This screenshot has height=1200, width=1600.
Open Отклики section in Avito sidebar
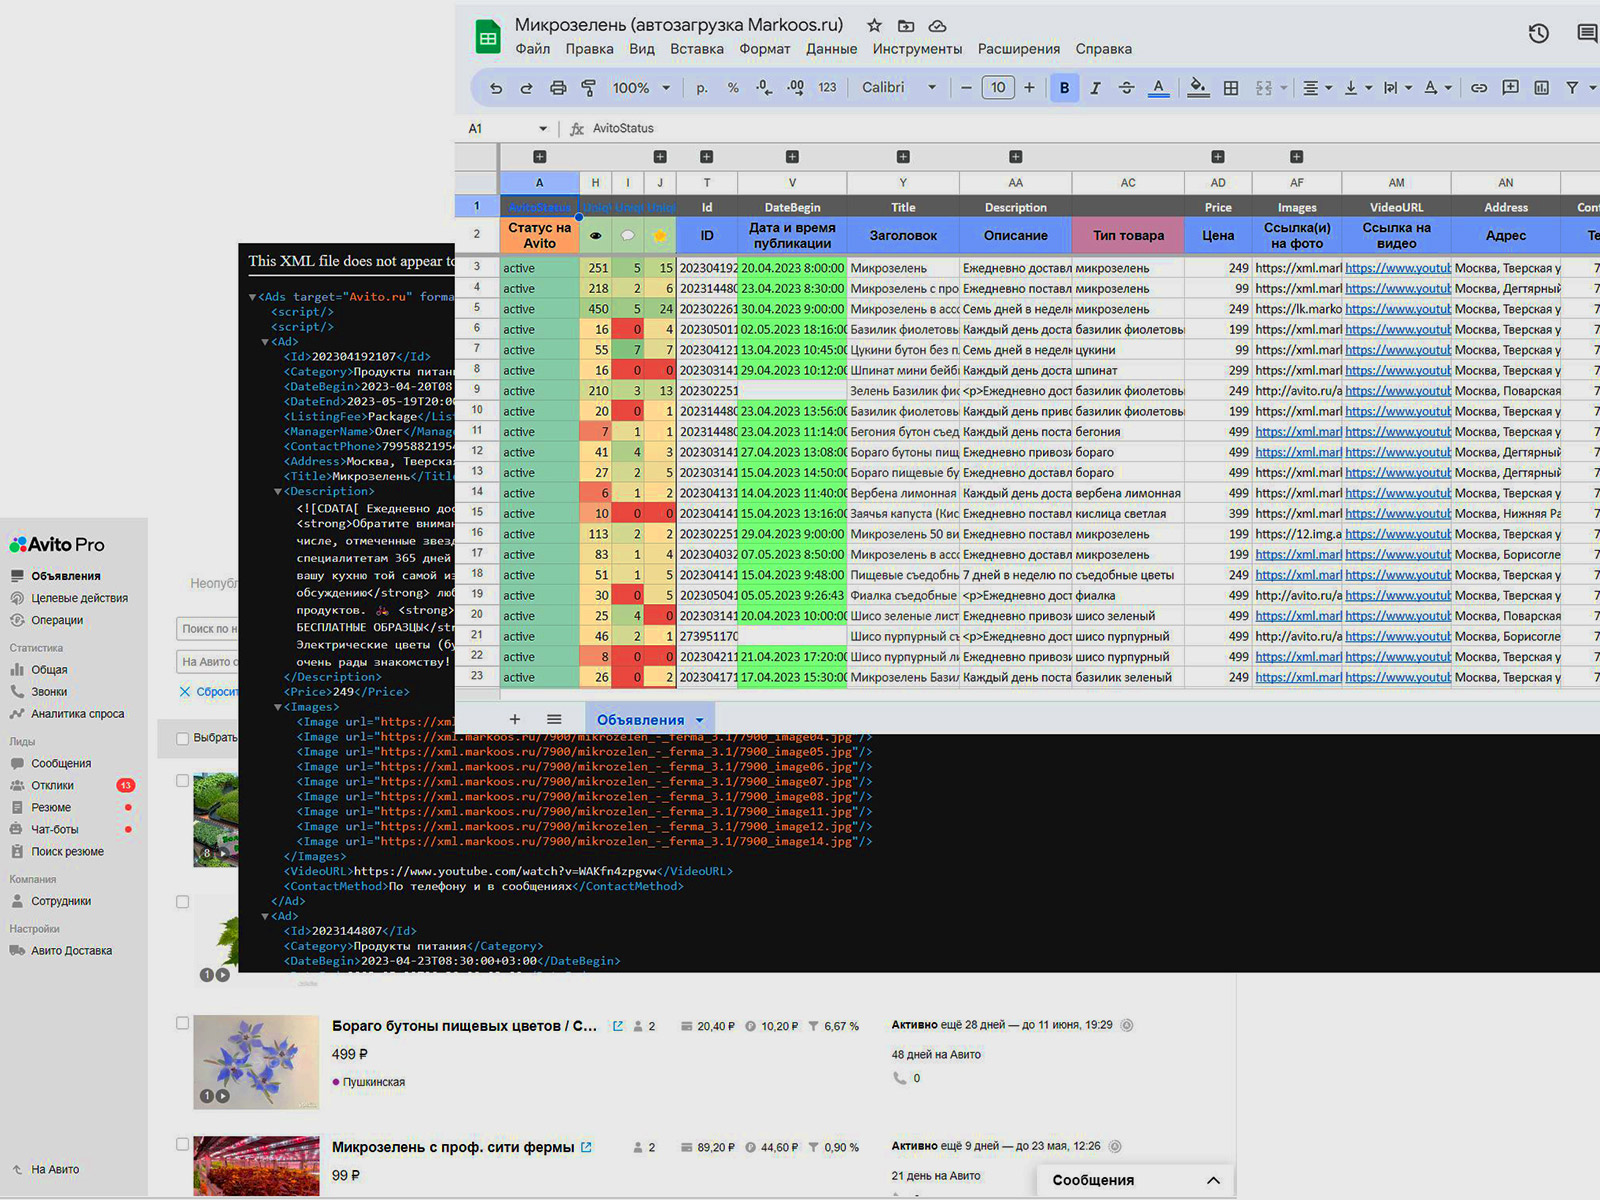52,785
